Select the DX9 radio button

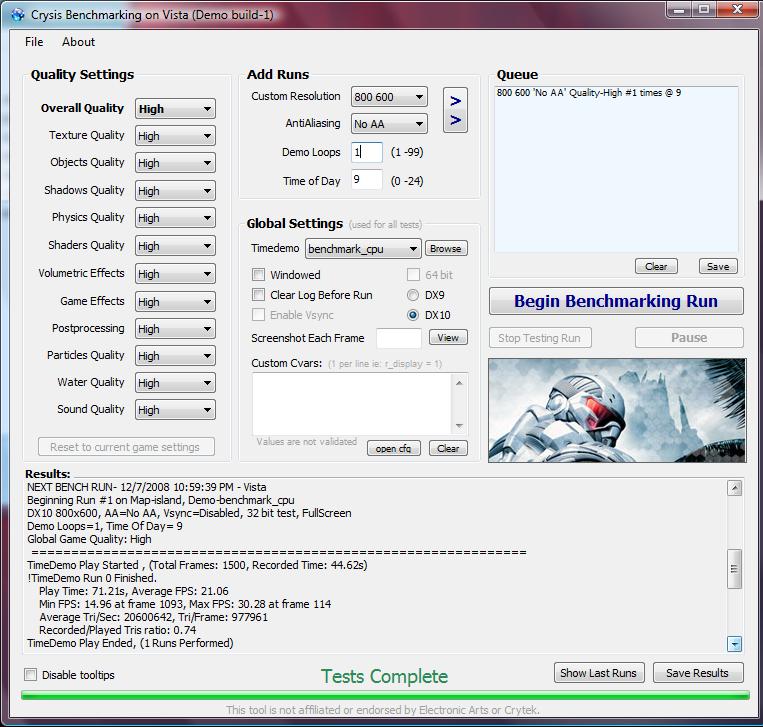tap(413, 295)
